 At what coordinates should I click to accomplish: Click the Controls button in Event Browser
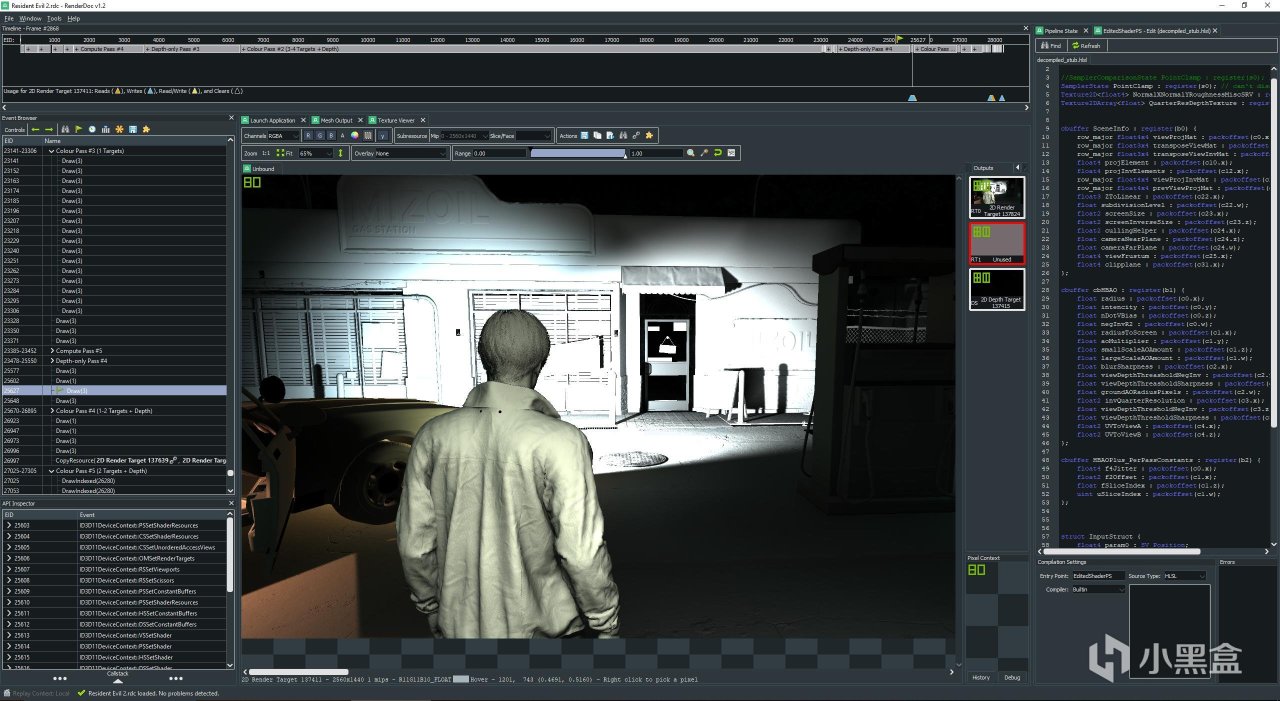[15, 129]
